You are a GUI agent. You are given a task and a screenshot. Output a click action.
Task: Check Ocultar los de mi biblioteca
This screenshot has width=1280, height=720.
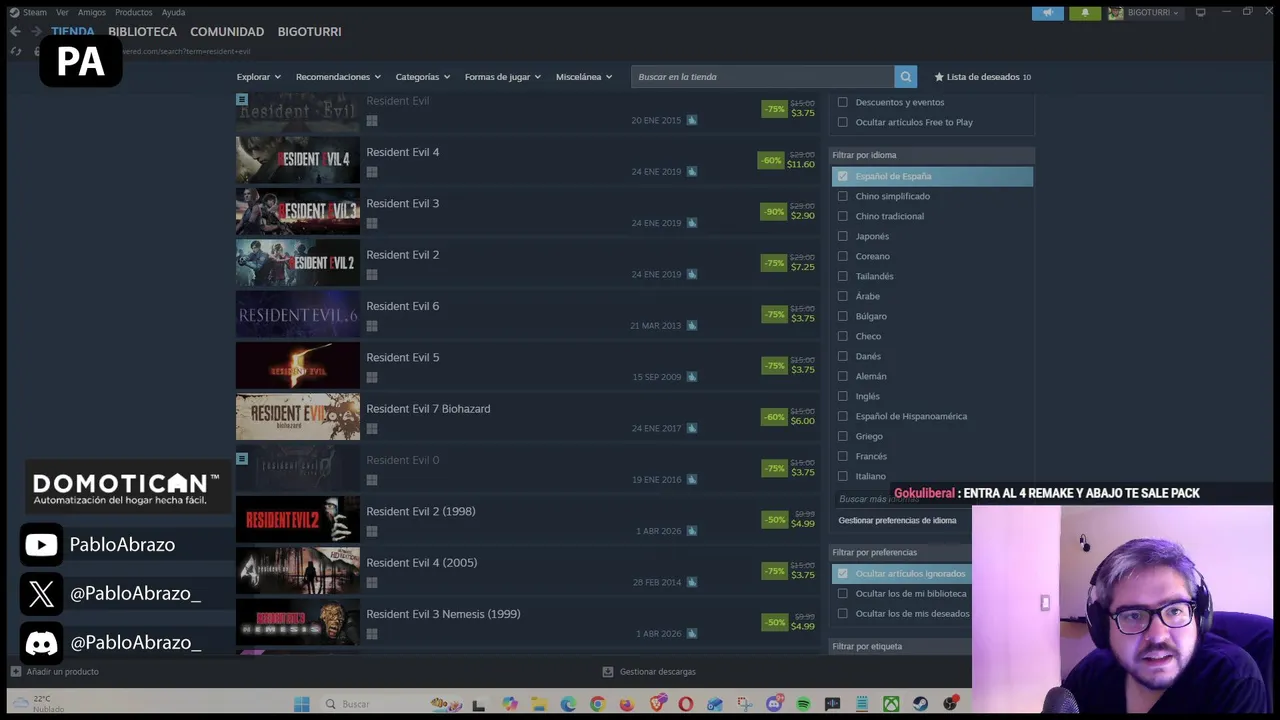click(842, 593)
